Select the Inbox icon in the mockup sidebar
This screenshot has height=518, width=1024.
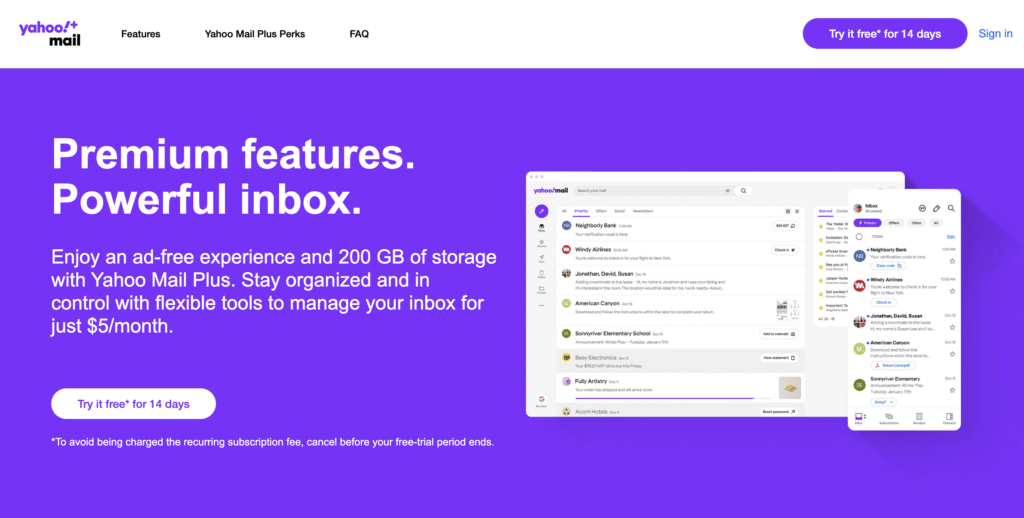point(541,227)
